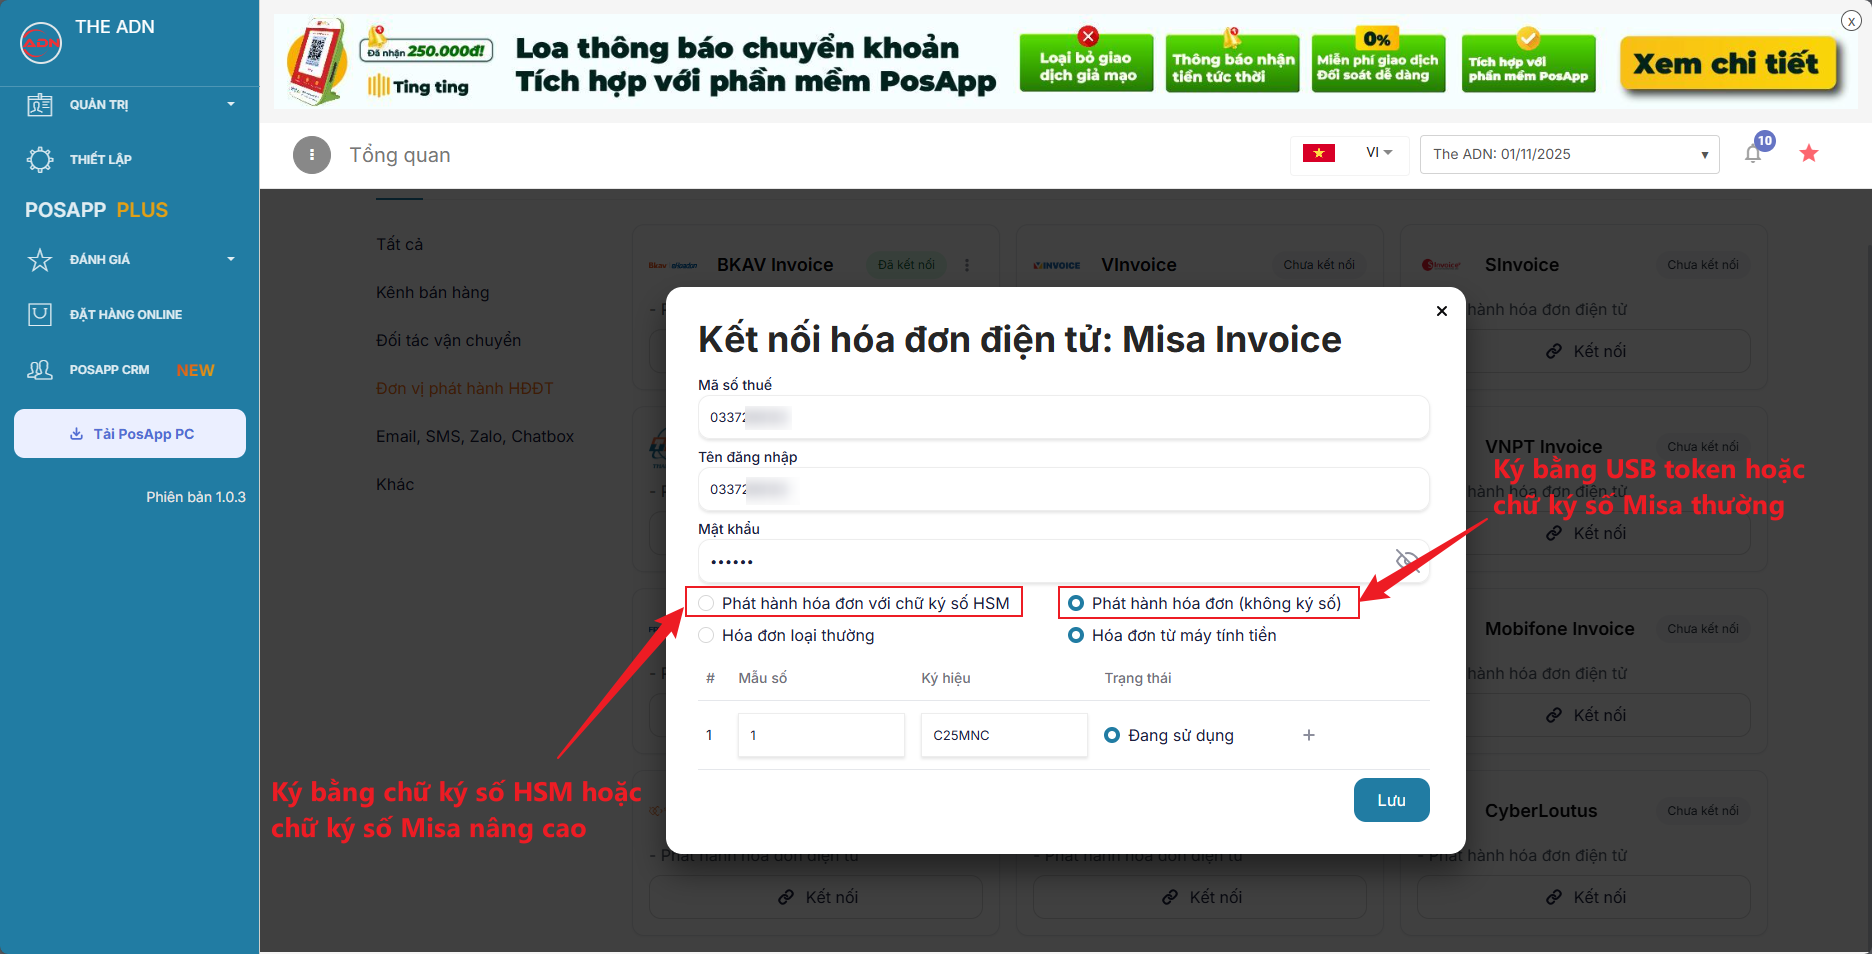Select the Đang sử dụng status radio
Screen dimensions: 1872x954
(1112, 735)
